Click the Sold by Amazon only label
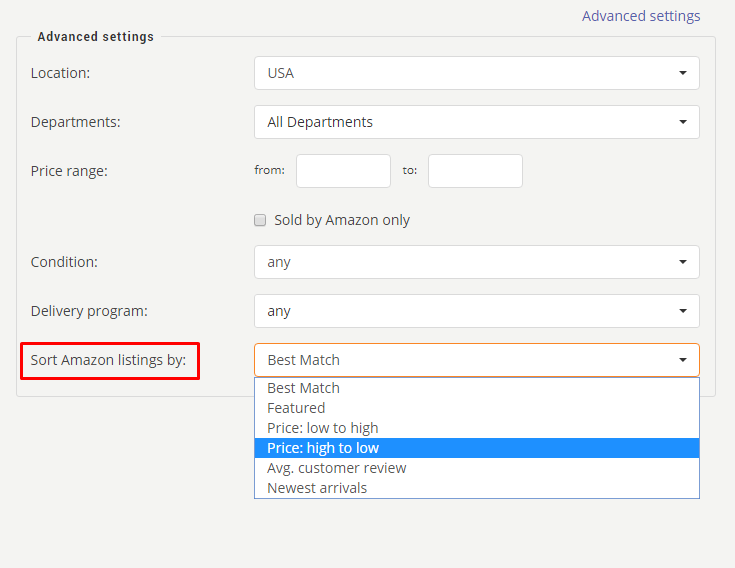This screenshot has width=735, height=568. click(342, 220)
